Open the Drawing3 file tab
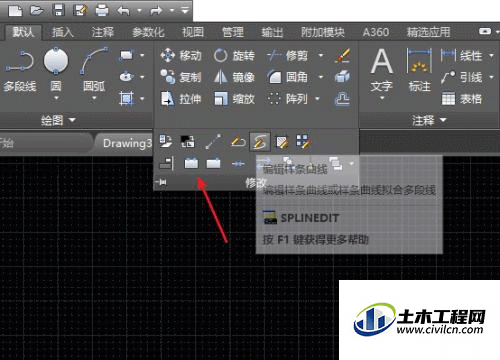 click(127, 143)
